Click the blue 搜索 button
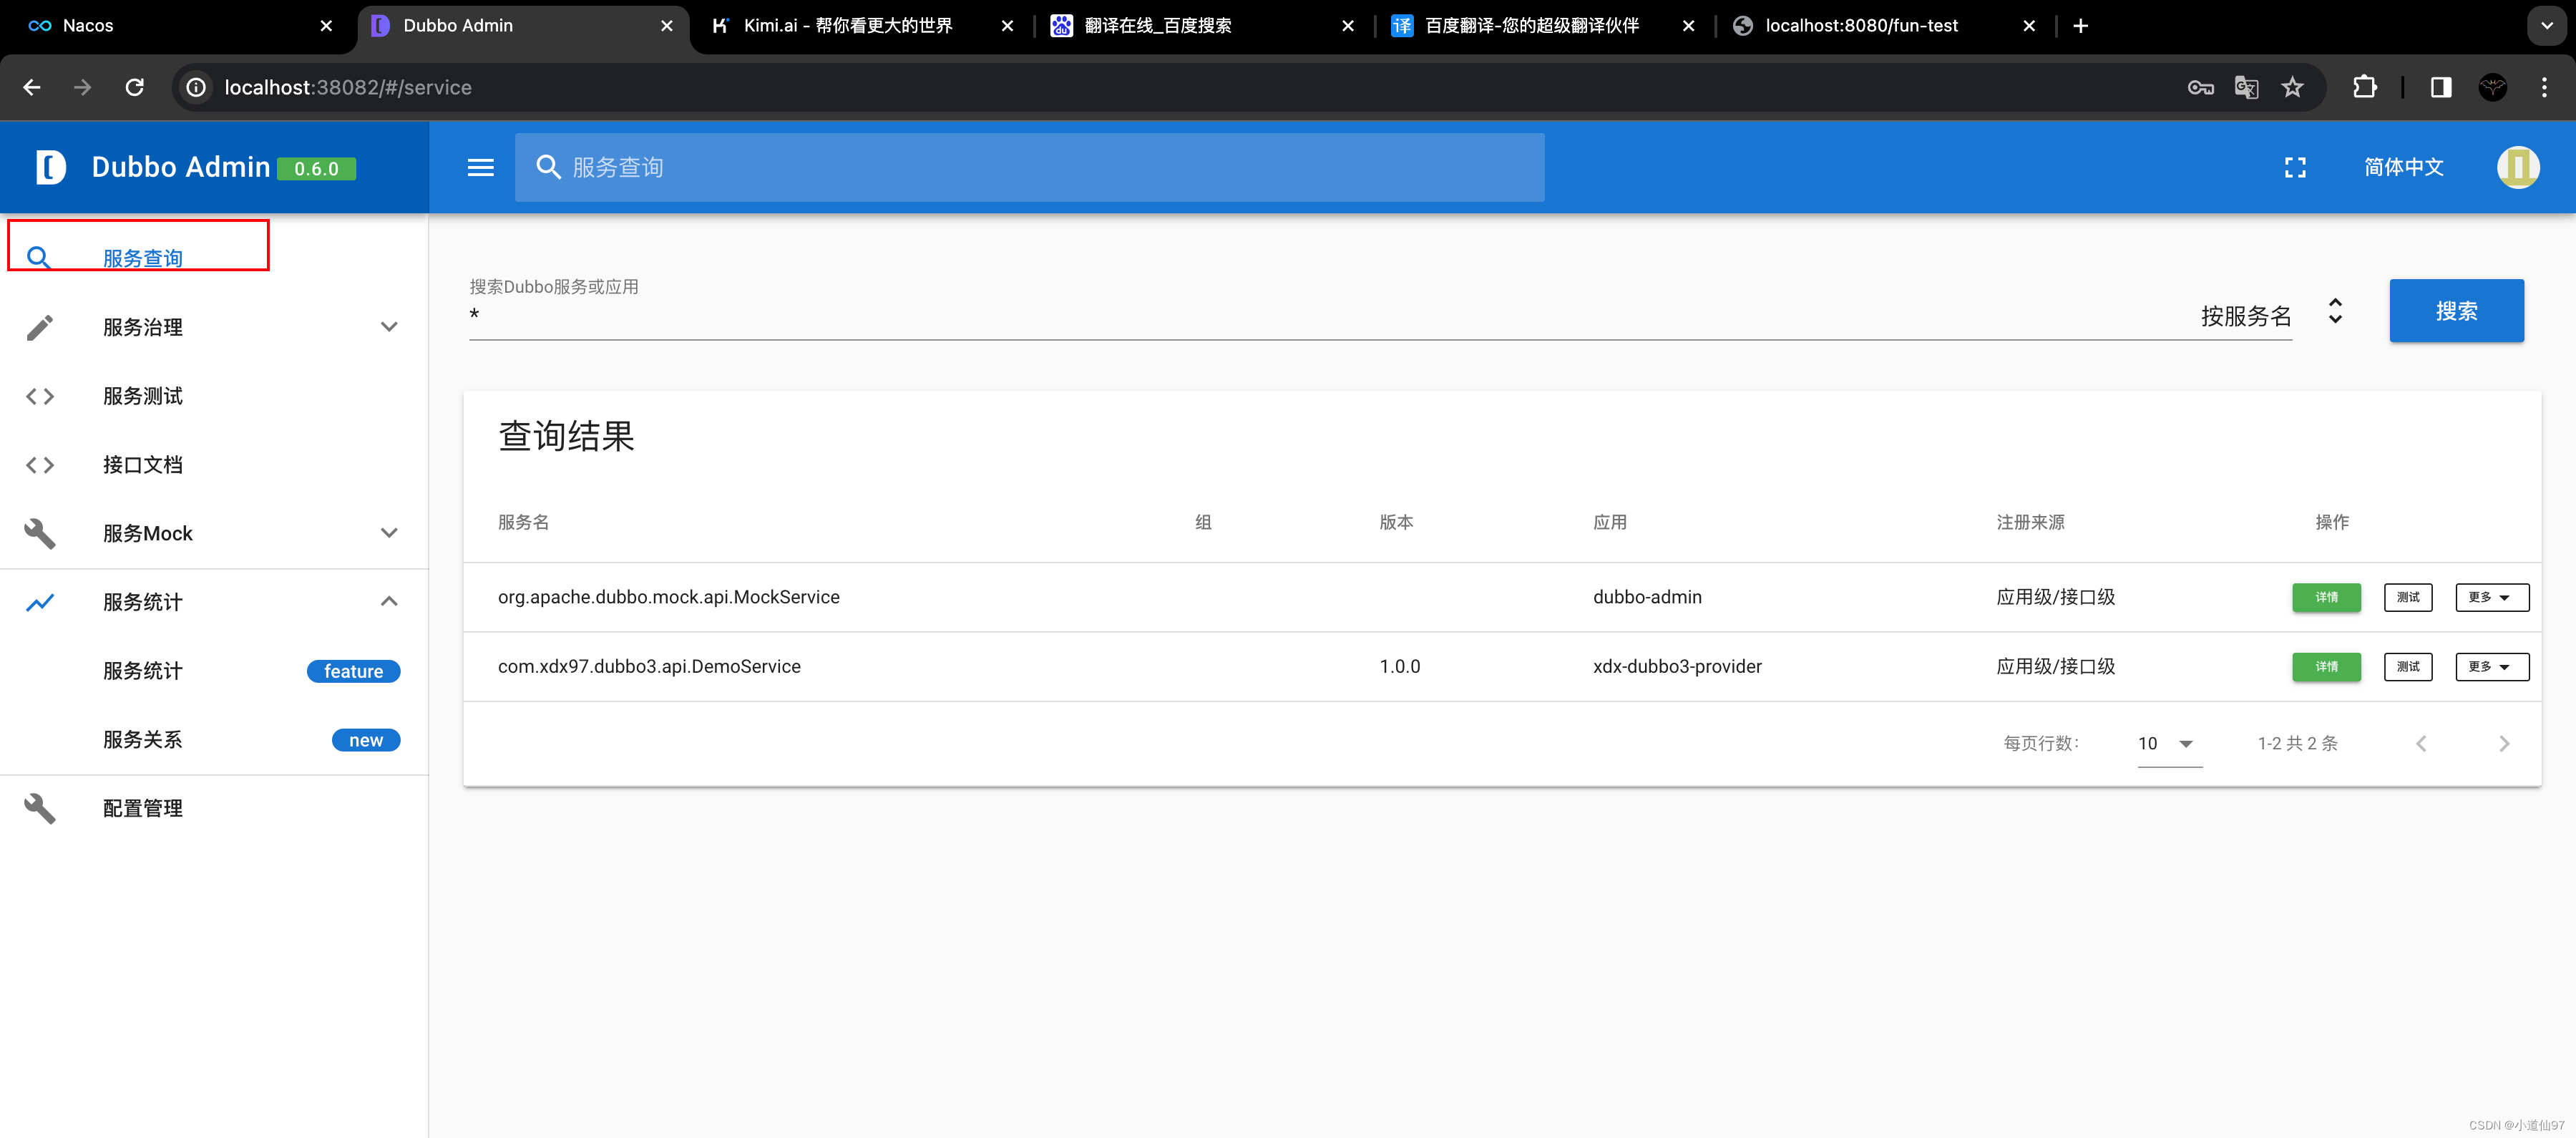This screenshot has width=2576, height=1138. tap(2456, 311)
